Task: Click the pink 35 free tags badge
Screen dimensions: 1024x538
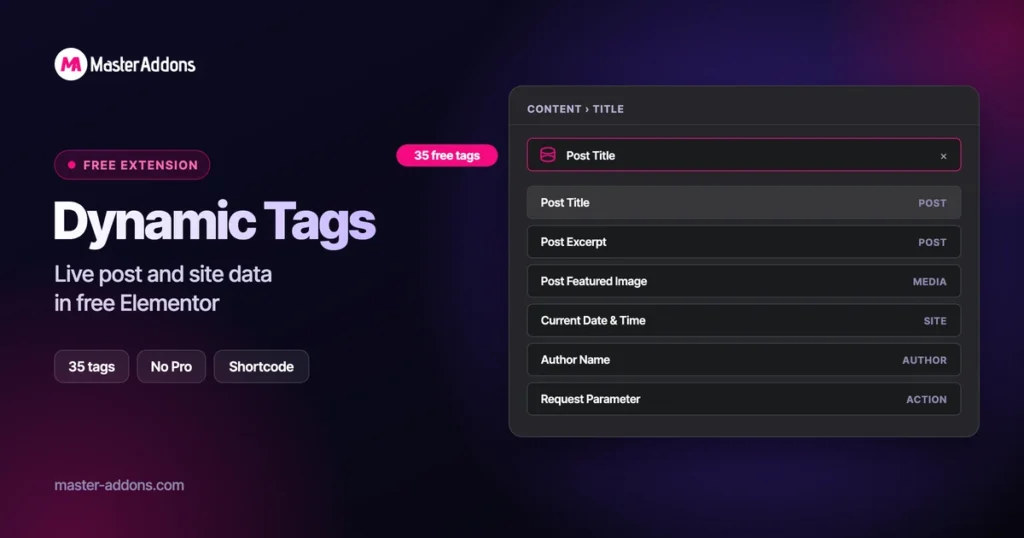Action: click(447, 155)
